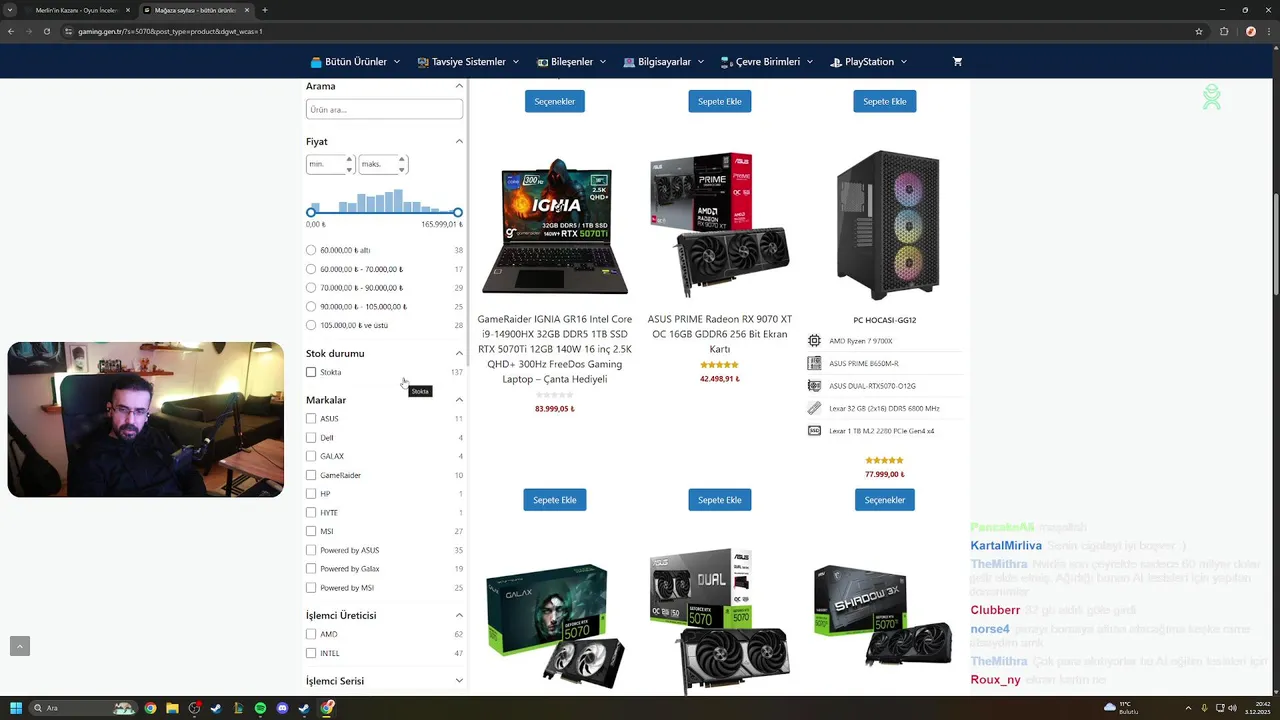The image size is (1280, 720).
Task: Tick the Dell brand checkbox
Action: tap(311, 438)
